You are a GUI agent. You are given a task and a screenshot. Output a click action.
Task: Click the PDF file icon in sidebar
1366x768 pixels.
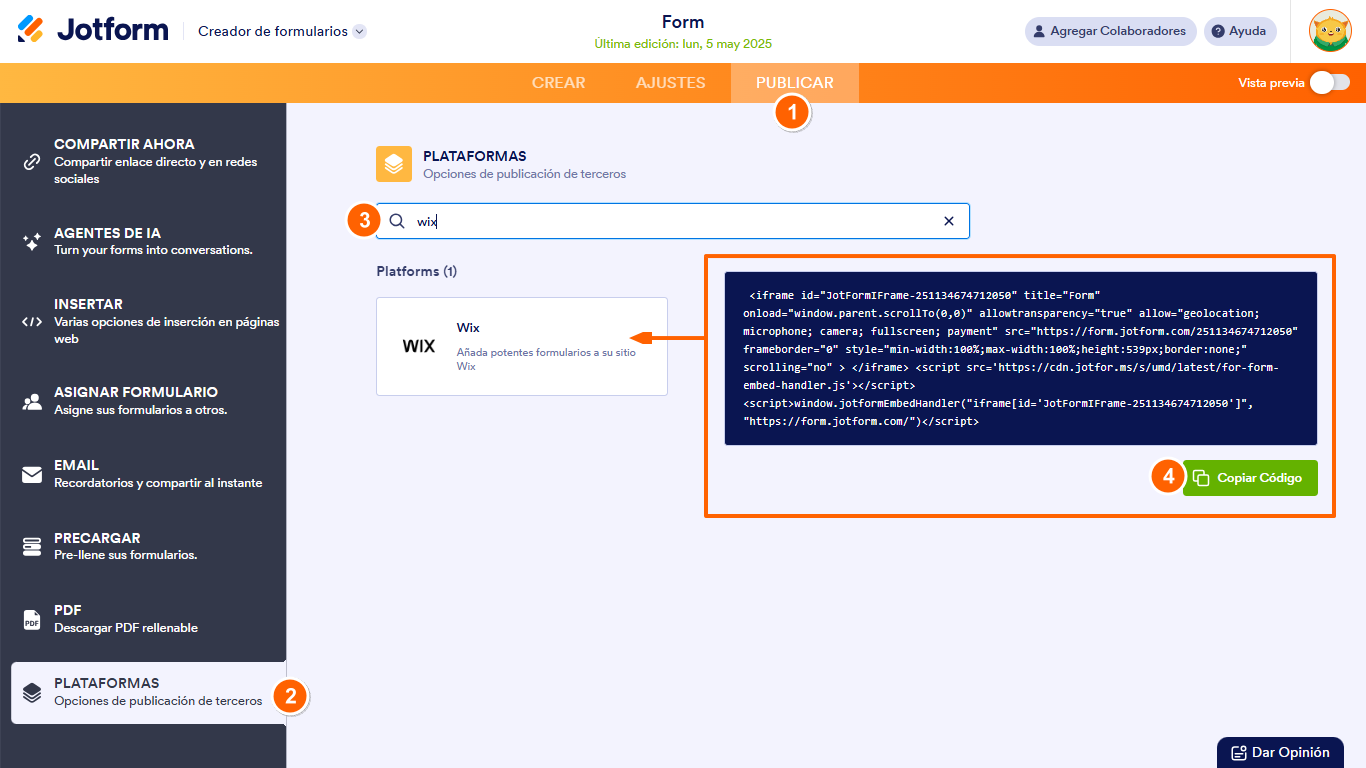pos(32,619)
